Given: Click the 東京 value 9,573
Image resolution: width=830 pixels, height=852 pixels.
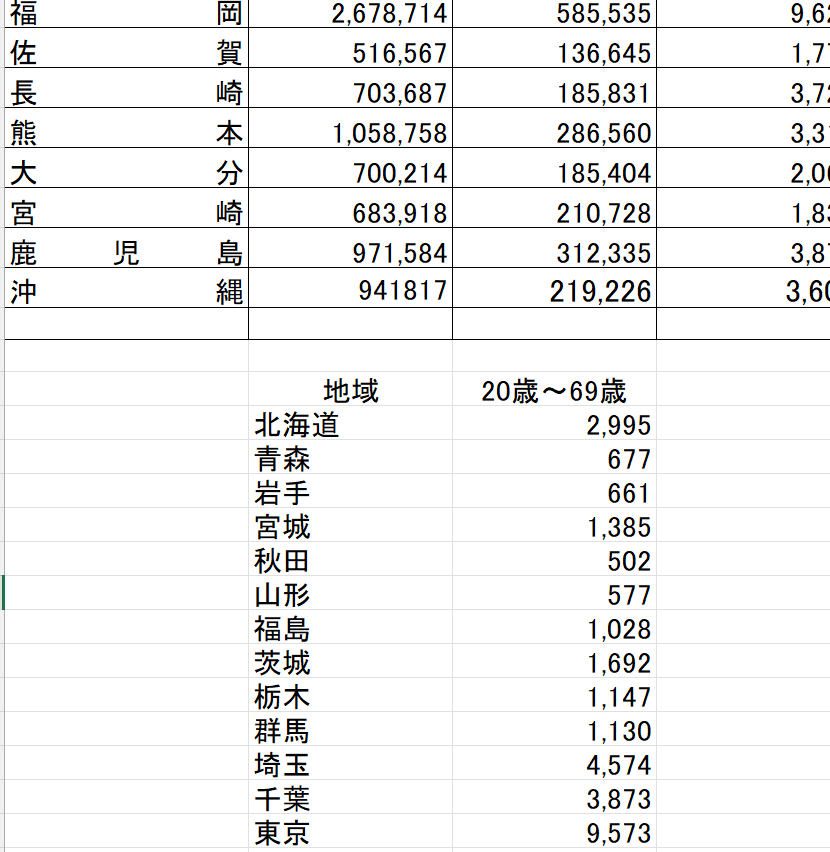Looking at the screenshot, I should (555, 833).
